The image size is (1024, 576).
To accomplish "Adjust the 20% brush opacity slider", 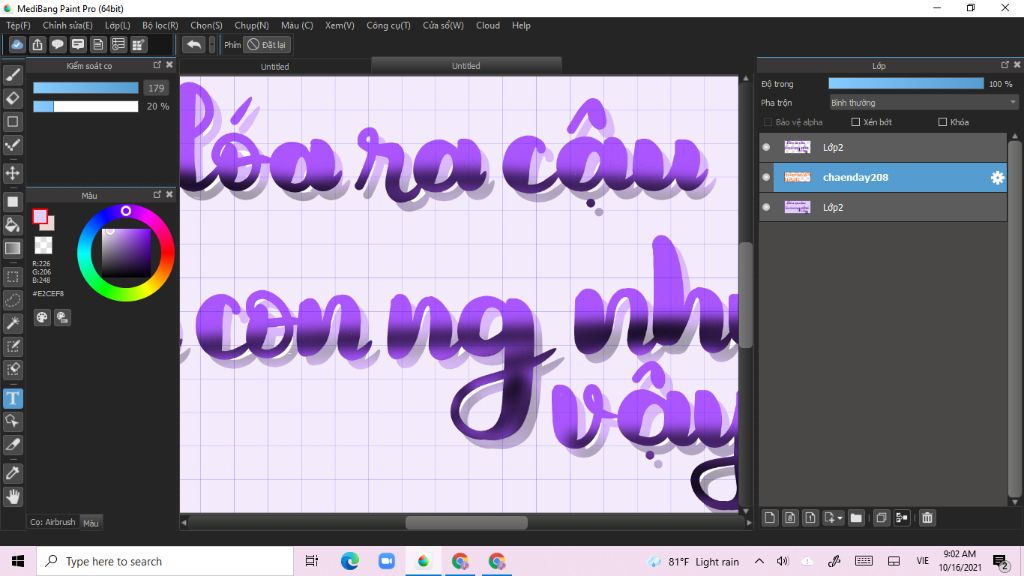I will point(86,106).
